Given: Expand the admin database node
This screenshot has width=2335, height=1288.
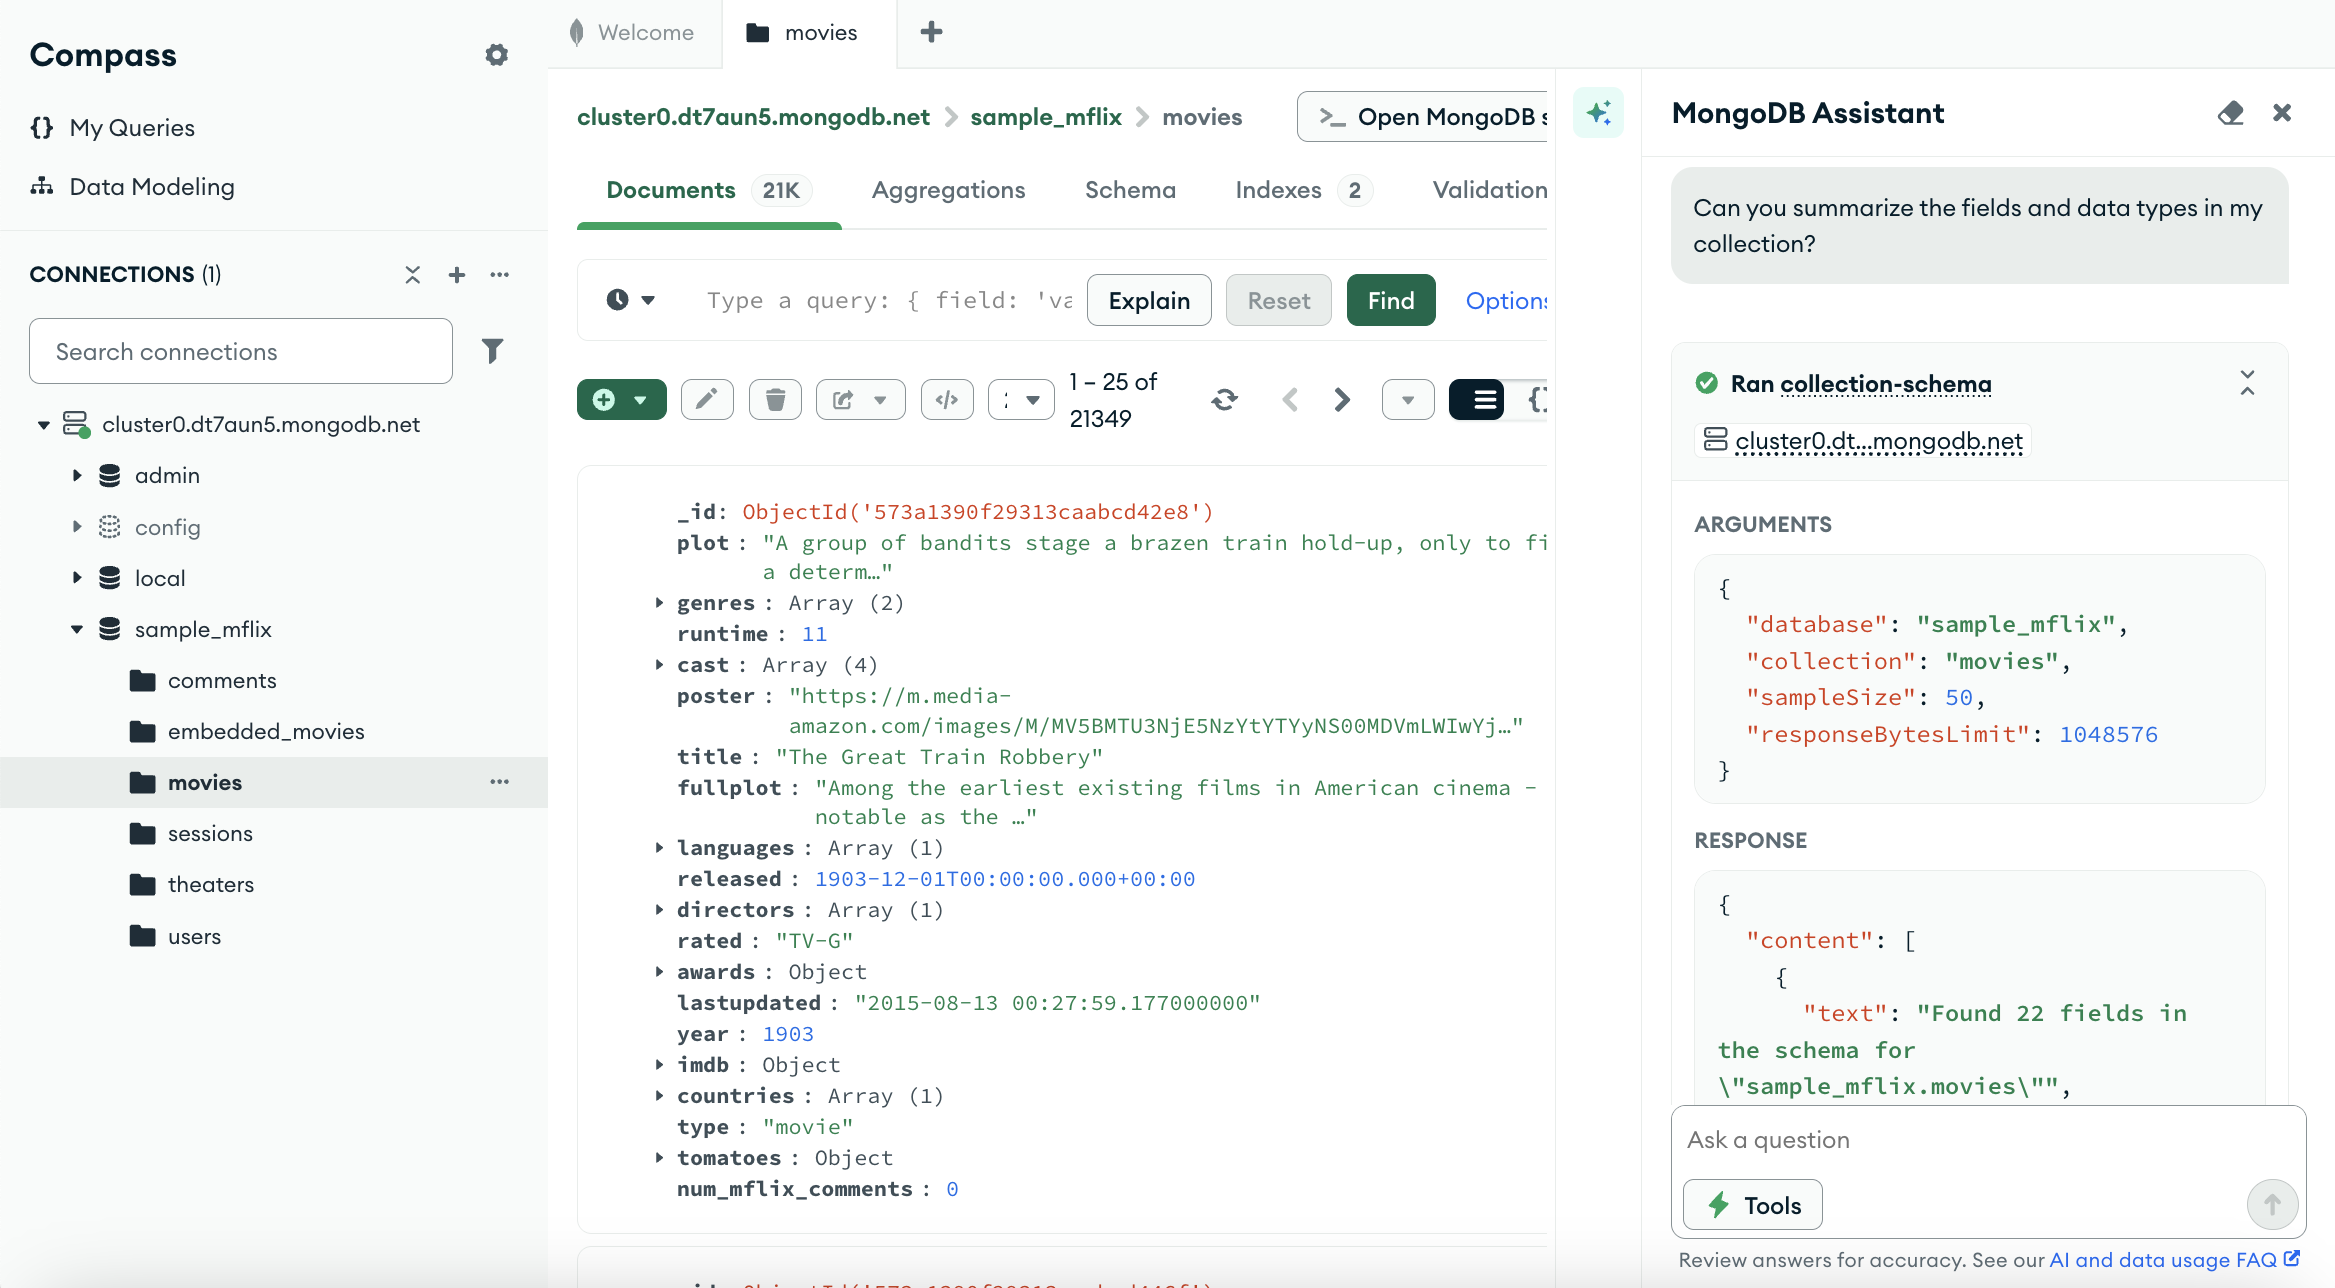Looking at the screenshot, I should pyautogui.click(x=77, y=476).
